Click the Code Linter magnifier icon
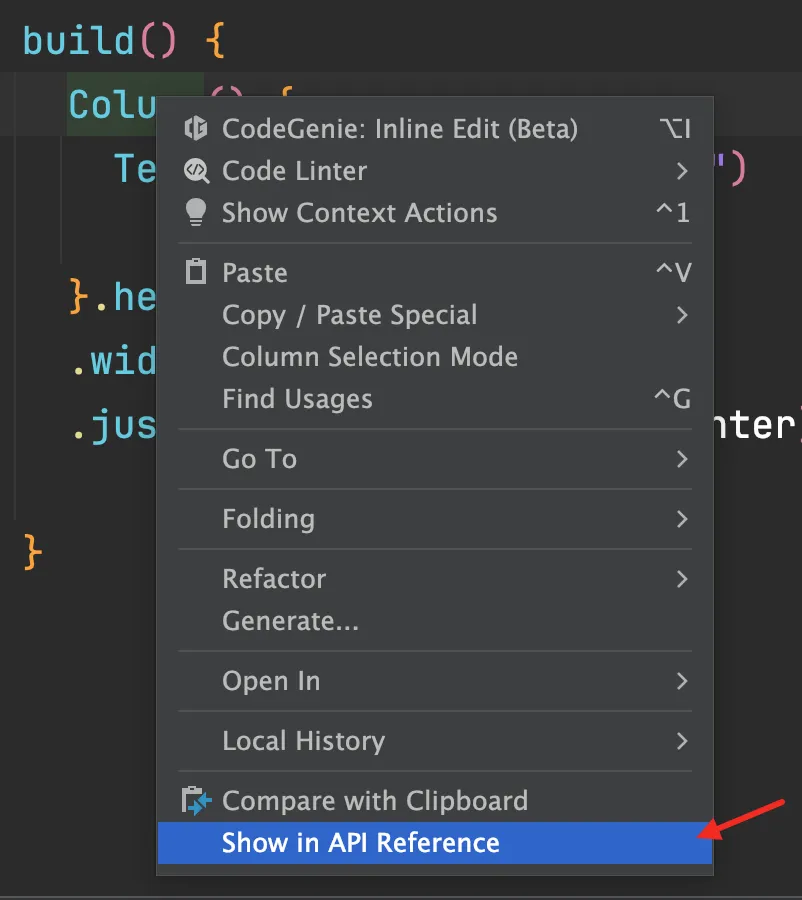The width and height of the screenshot is (802, 900). click(196, 170)
